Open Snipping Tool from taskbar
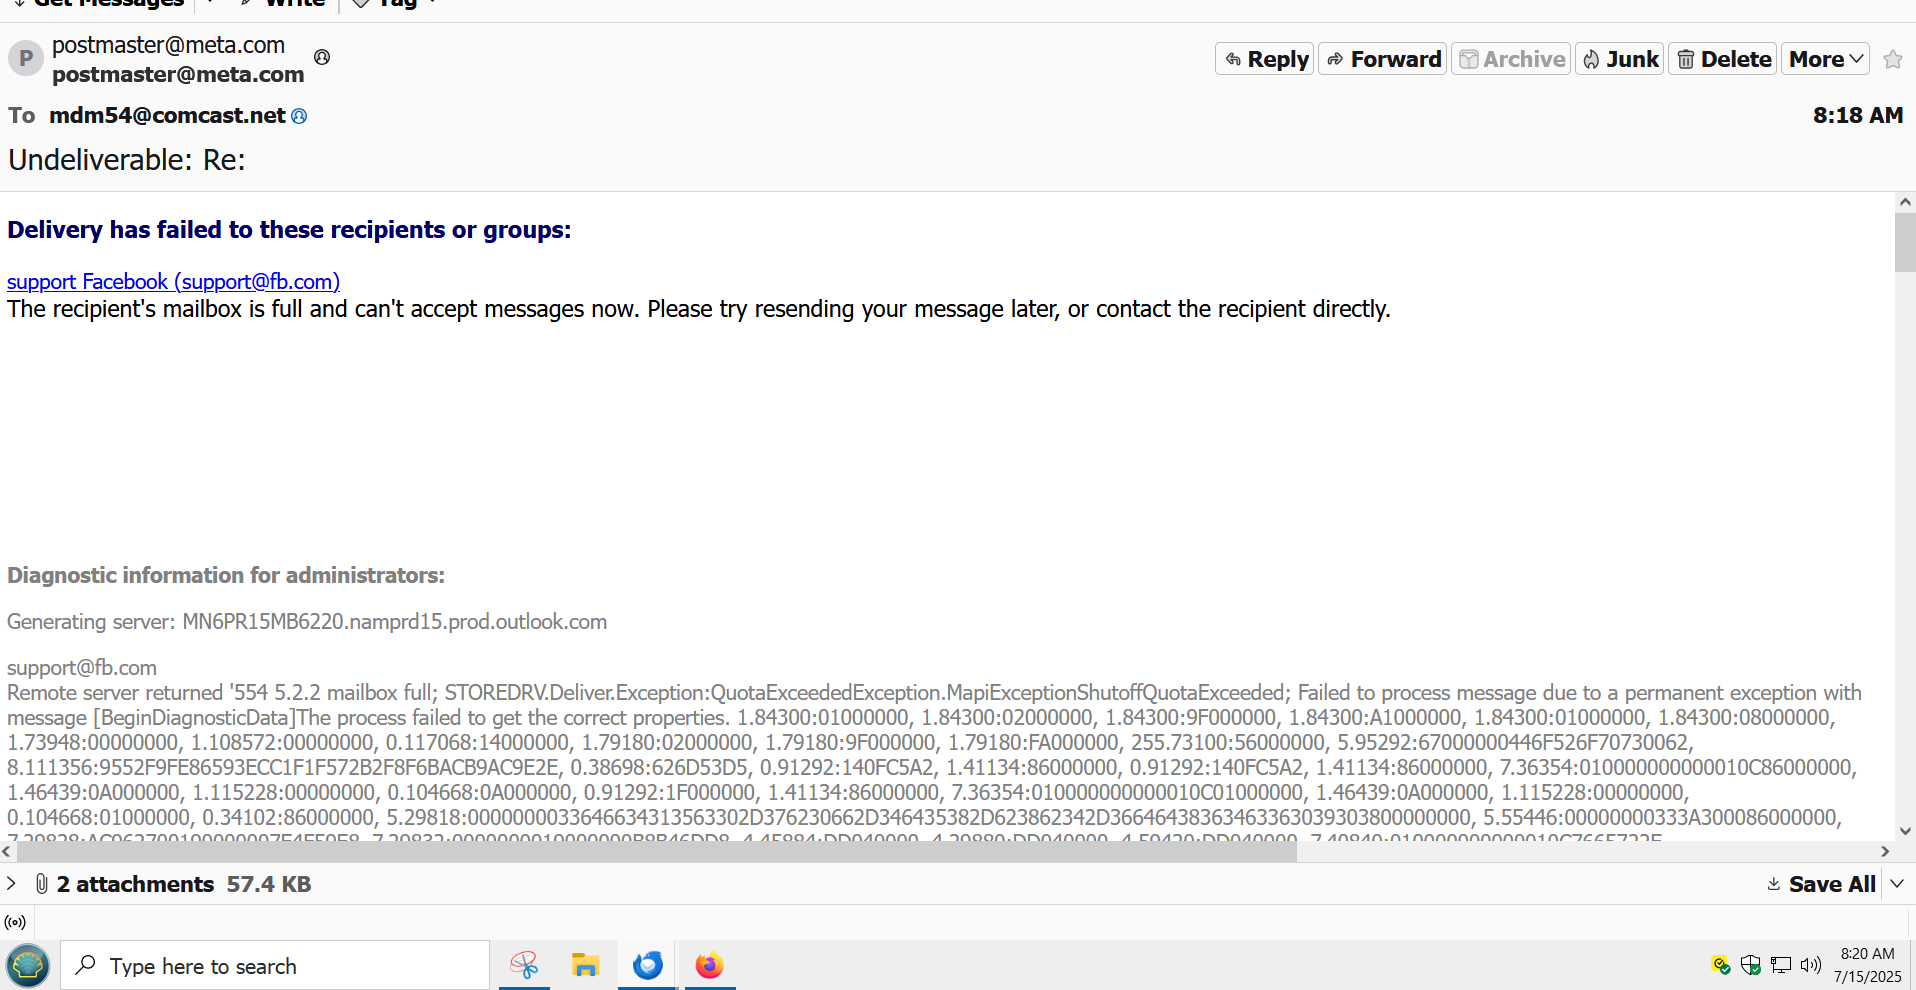1916x990 pixels. [524, 965]
